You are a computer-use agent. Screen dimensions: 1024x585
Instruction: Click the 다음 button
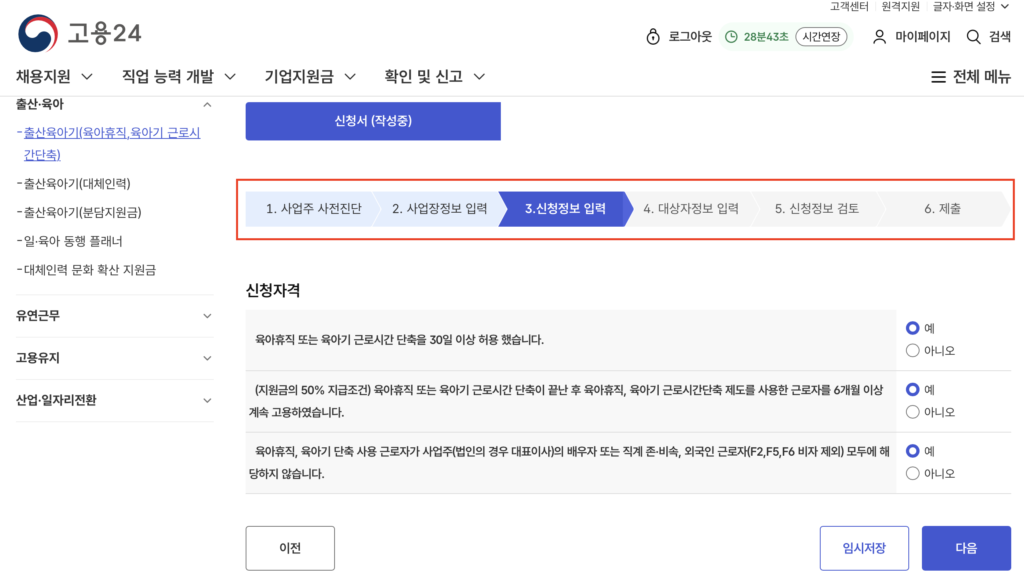click(966, 548)
